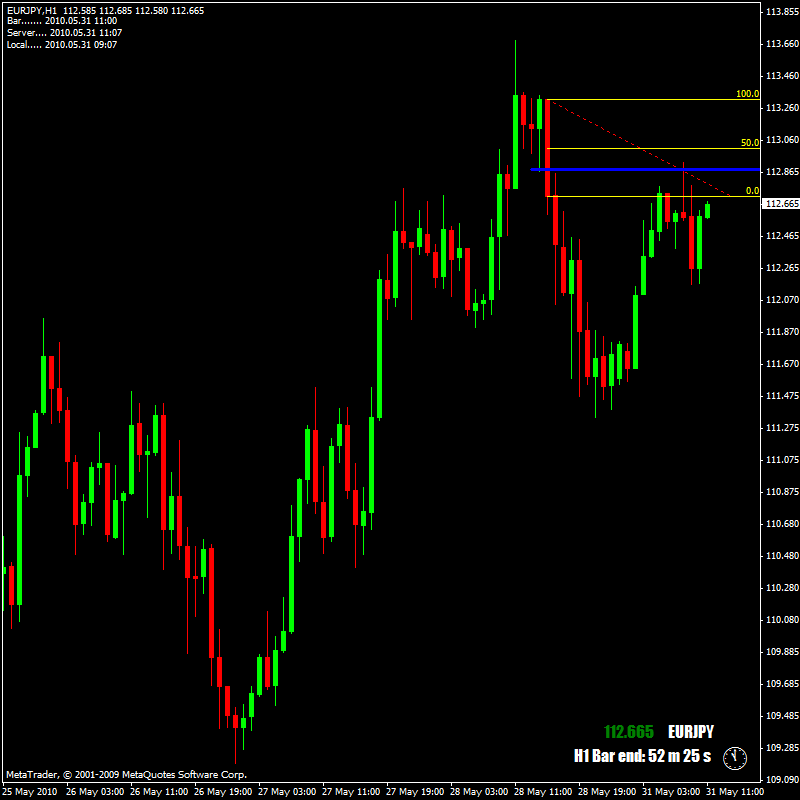This screenshot has width=800, height=800.
Task: Click the green 112.665 bid price
Action: point(629,732)
